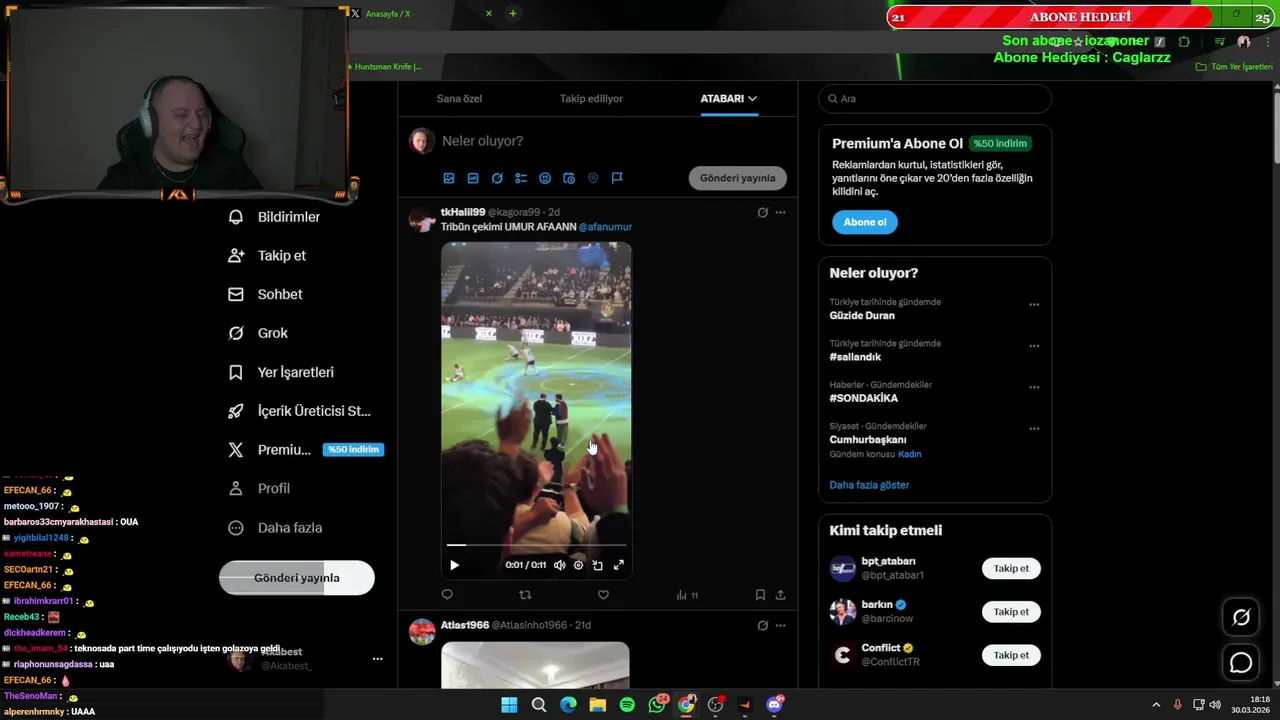Repost tkHalil99's post
Screen dimensions: 1280x720
pos(525,595)
